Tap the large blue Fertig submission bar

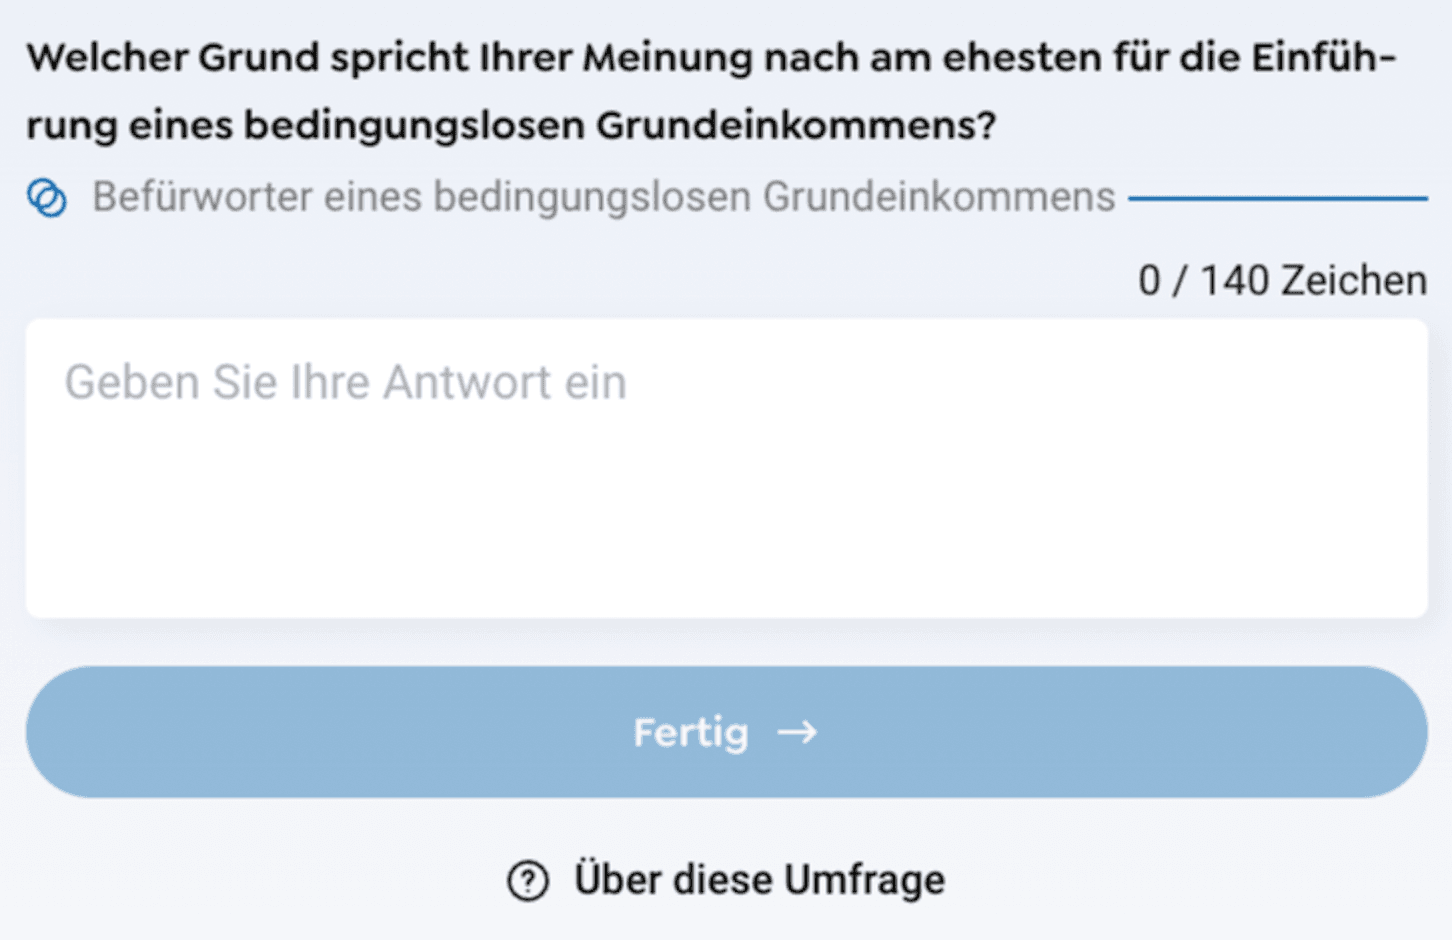726,732
